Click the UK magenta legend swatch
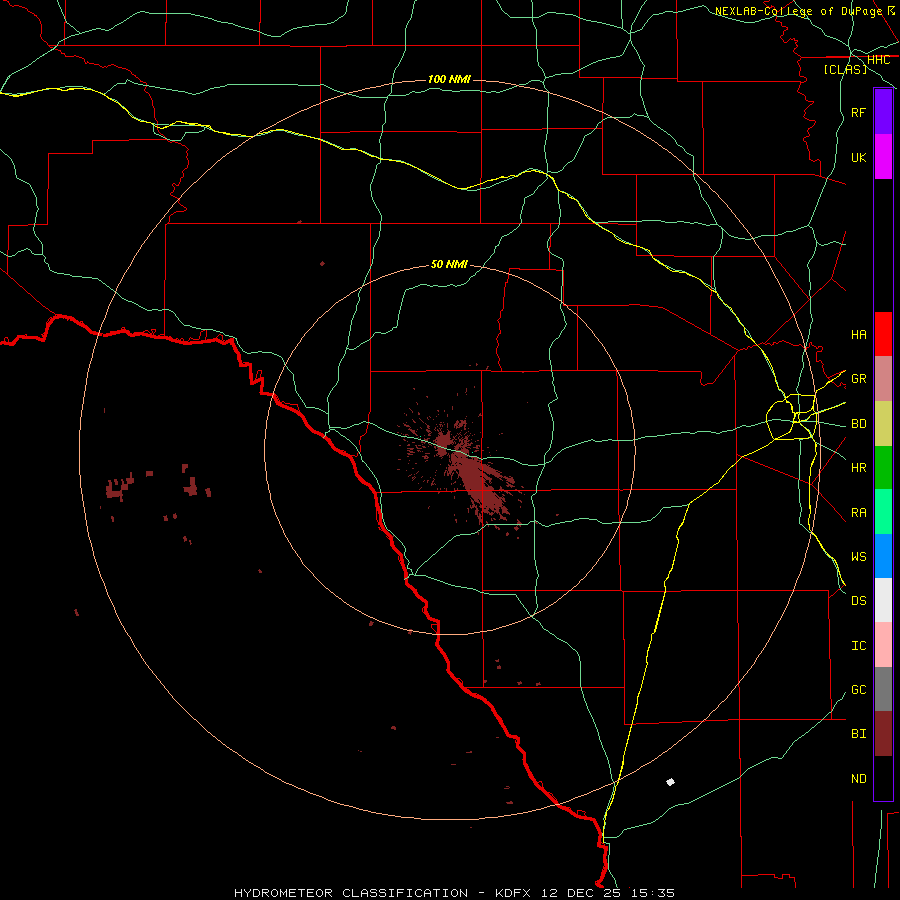The height and width of the screenshot is (900, 900). (883, 157)
